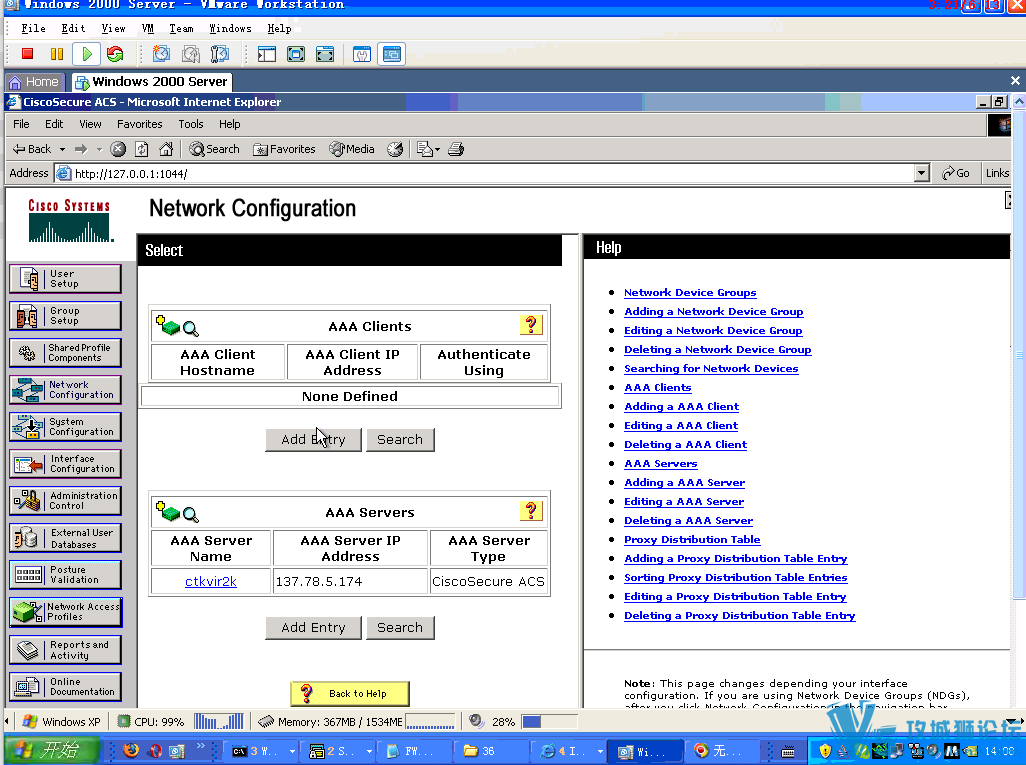Open IE Tools menu
The height and width of the screenshot is (765, 1026).
coord(190,124)
